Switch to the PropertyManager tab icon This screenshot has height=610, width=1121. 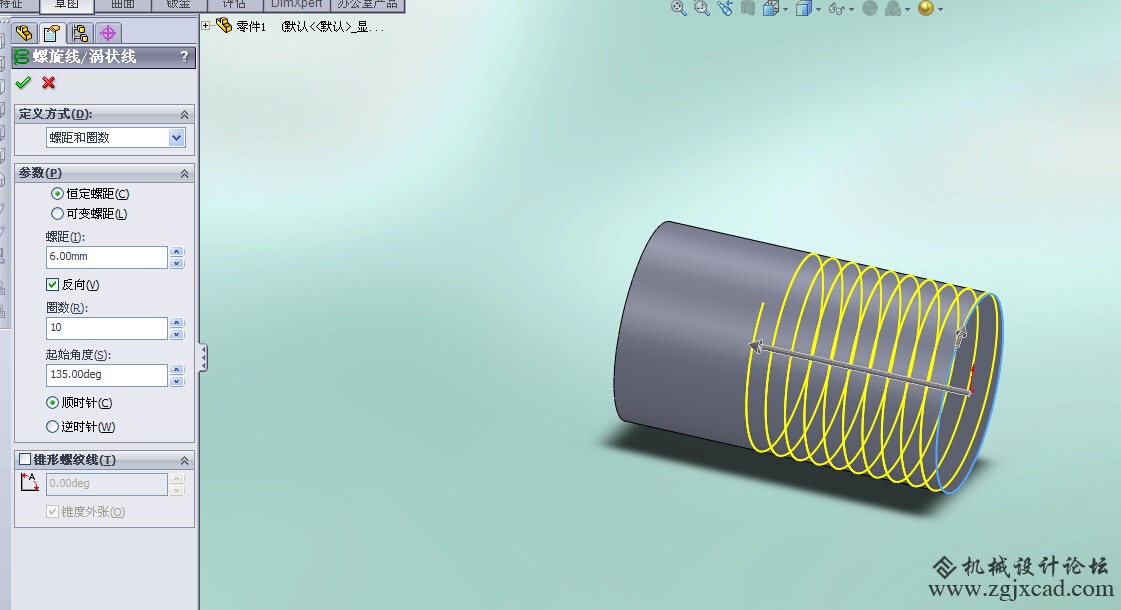click(51, 33)
